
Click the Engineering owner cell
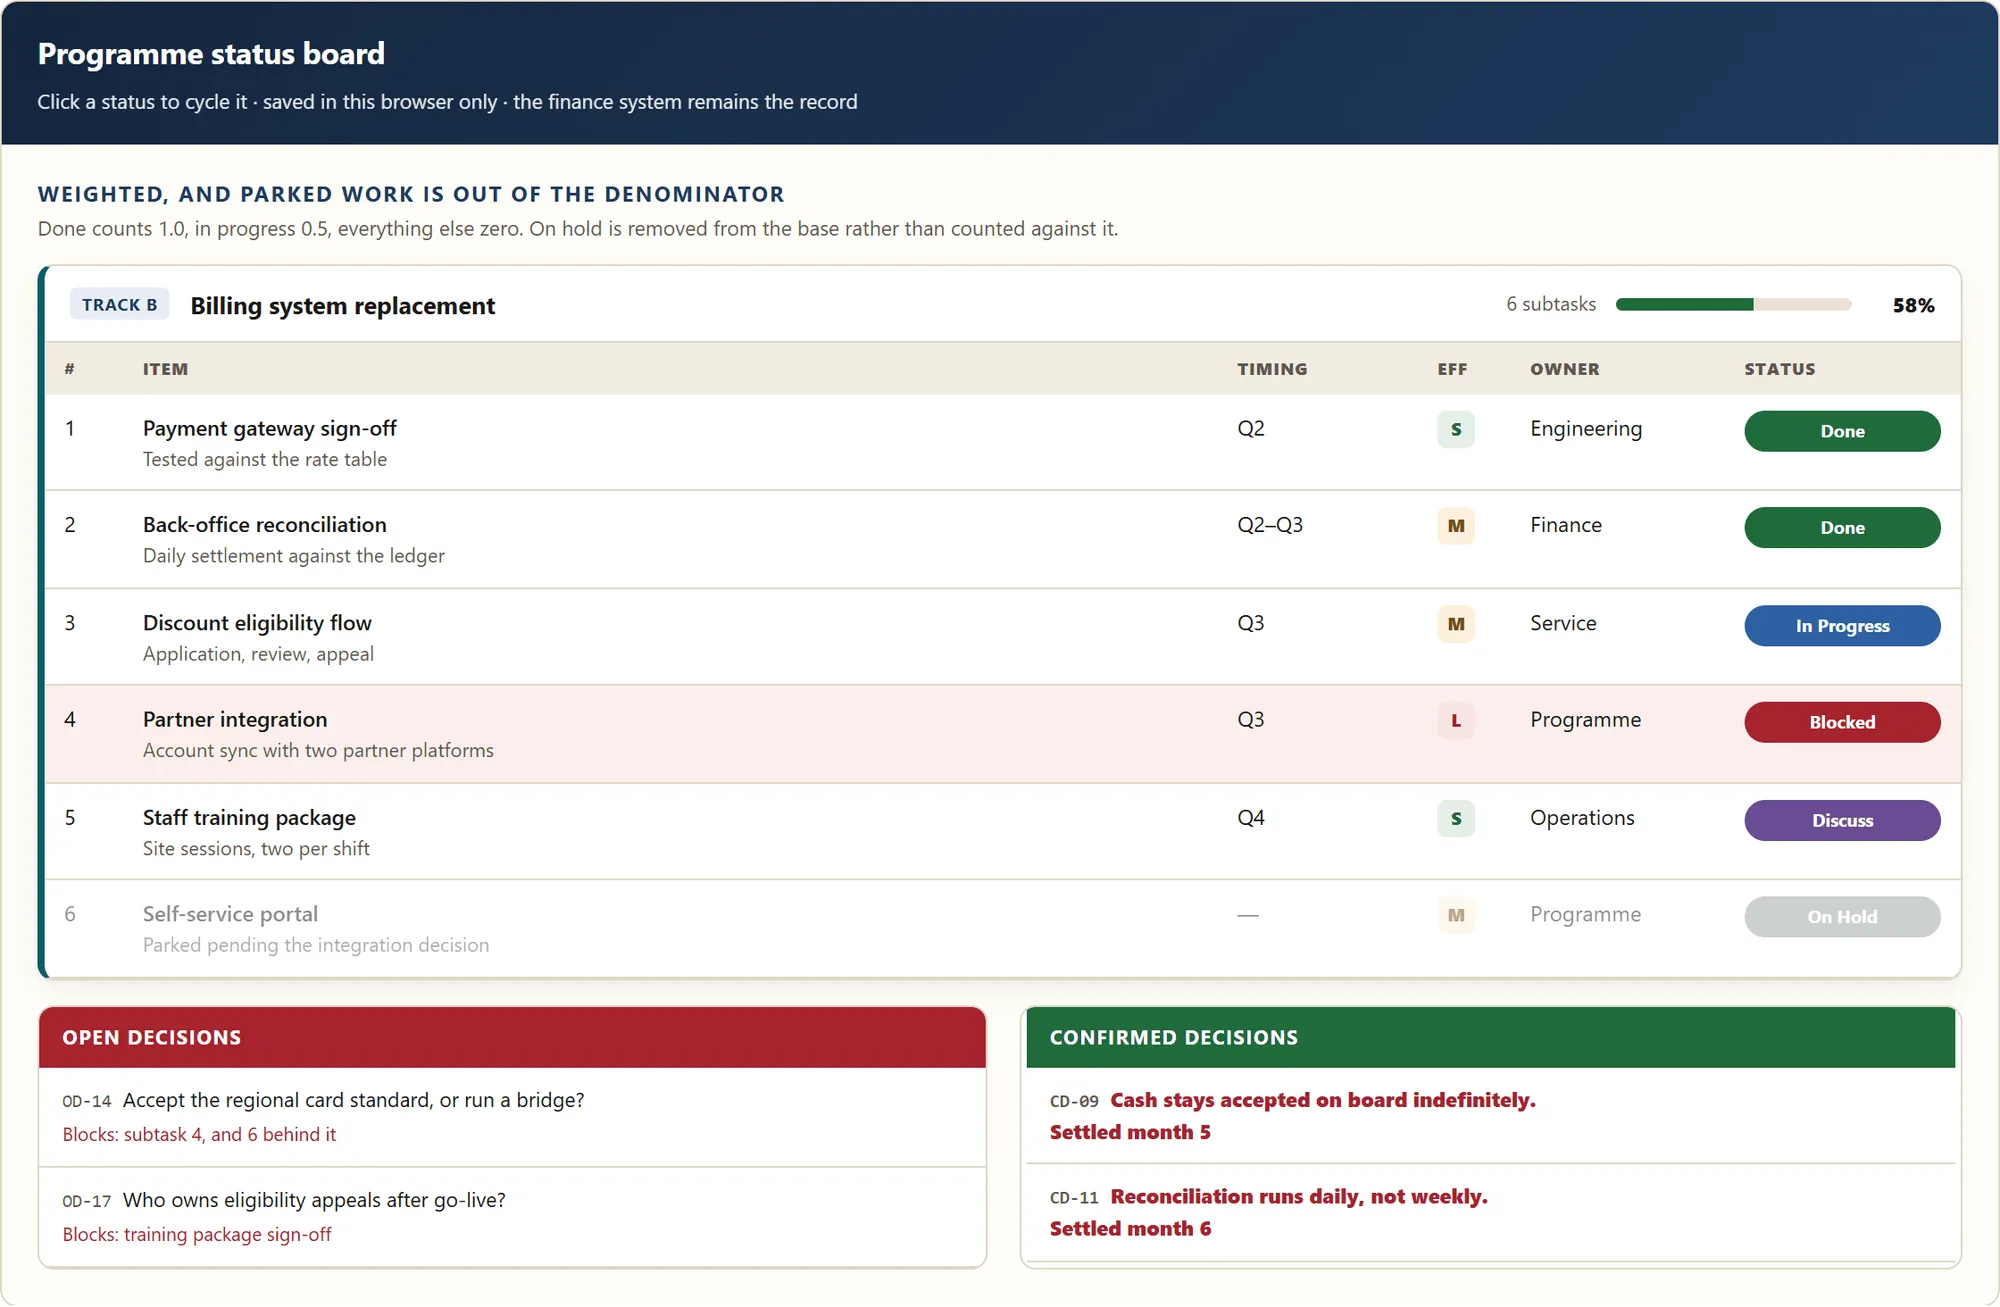tap(1586, 429)
